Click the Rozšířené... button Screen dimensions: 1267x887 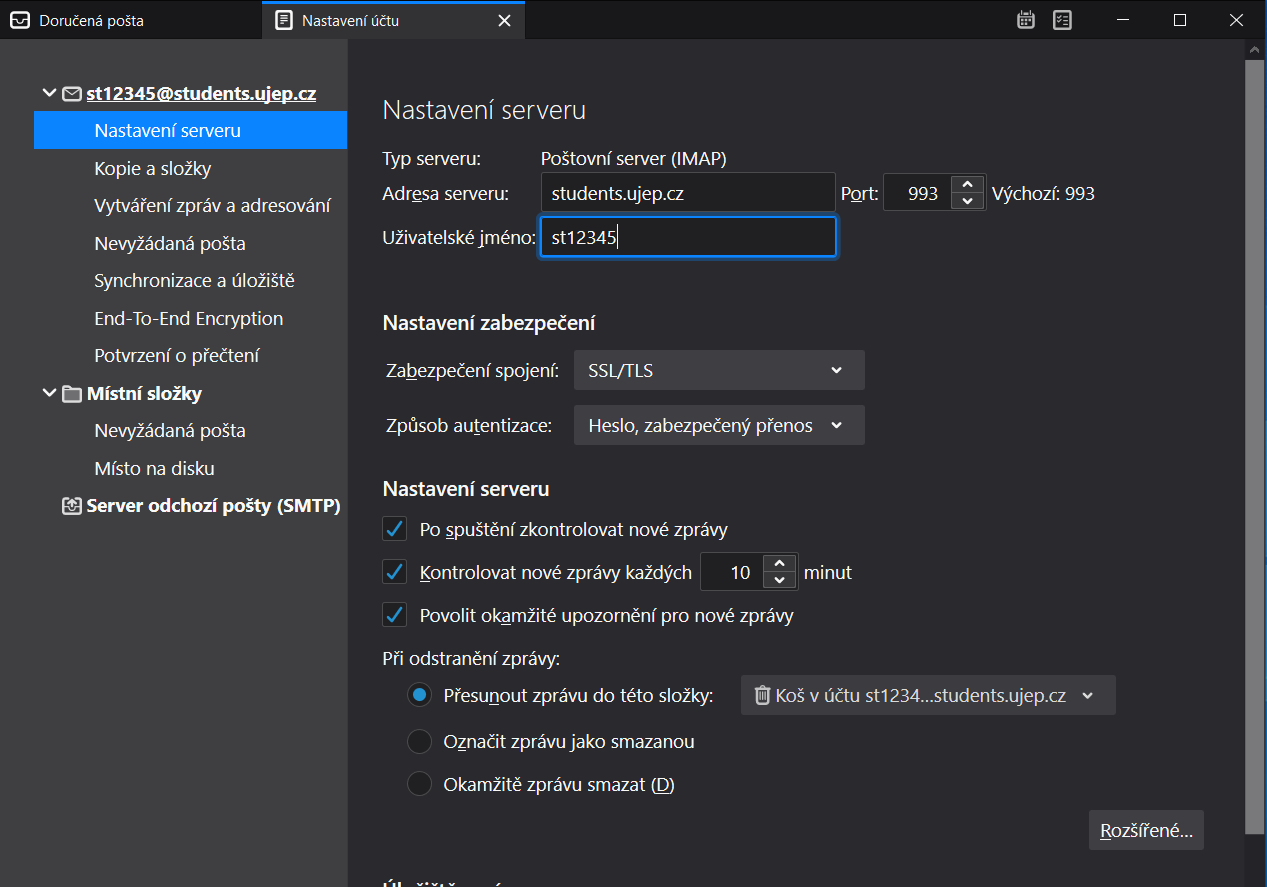click(1145, 830)
